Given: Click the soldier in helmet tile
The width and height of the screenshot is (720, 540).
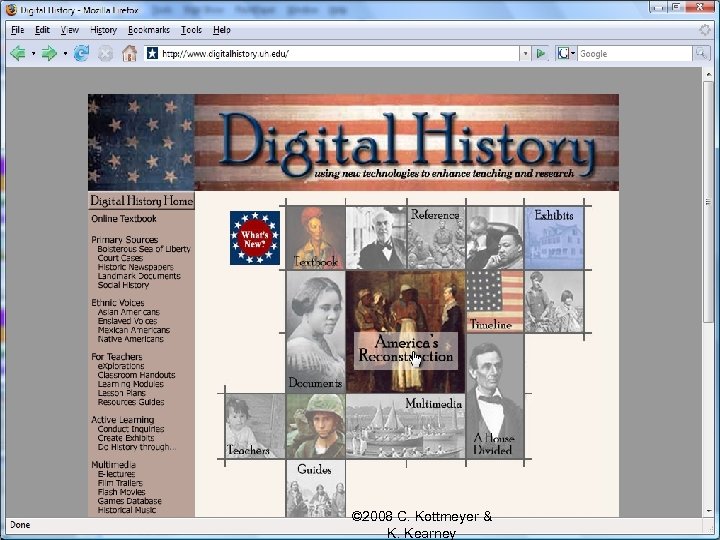Looking at the screenshot, I should (x=315, y=426).
